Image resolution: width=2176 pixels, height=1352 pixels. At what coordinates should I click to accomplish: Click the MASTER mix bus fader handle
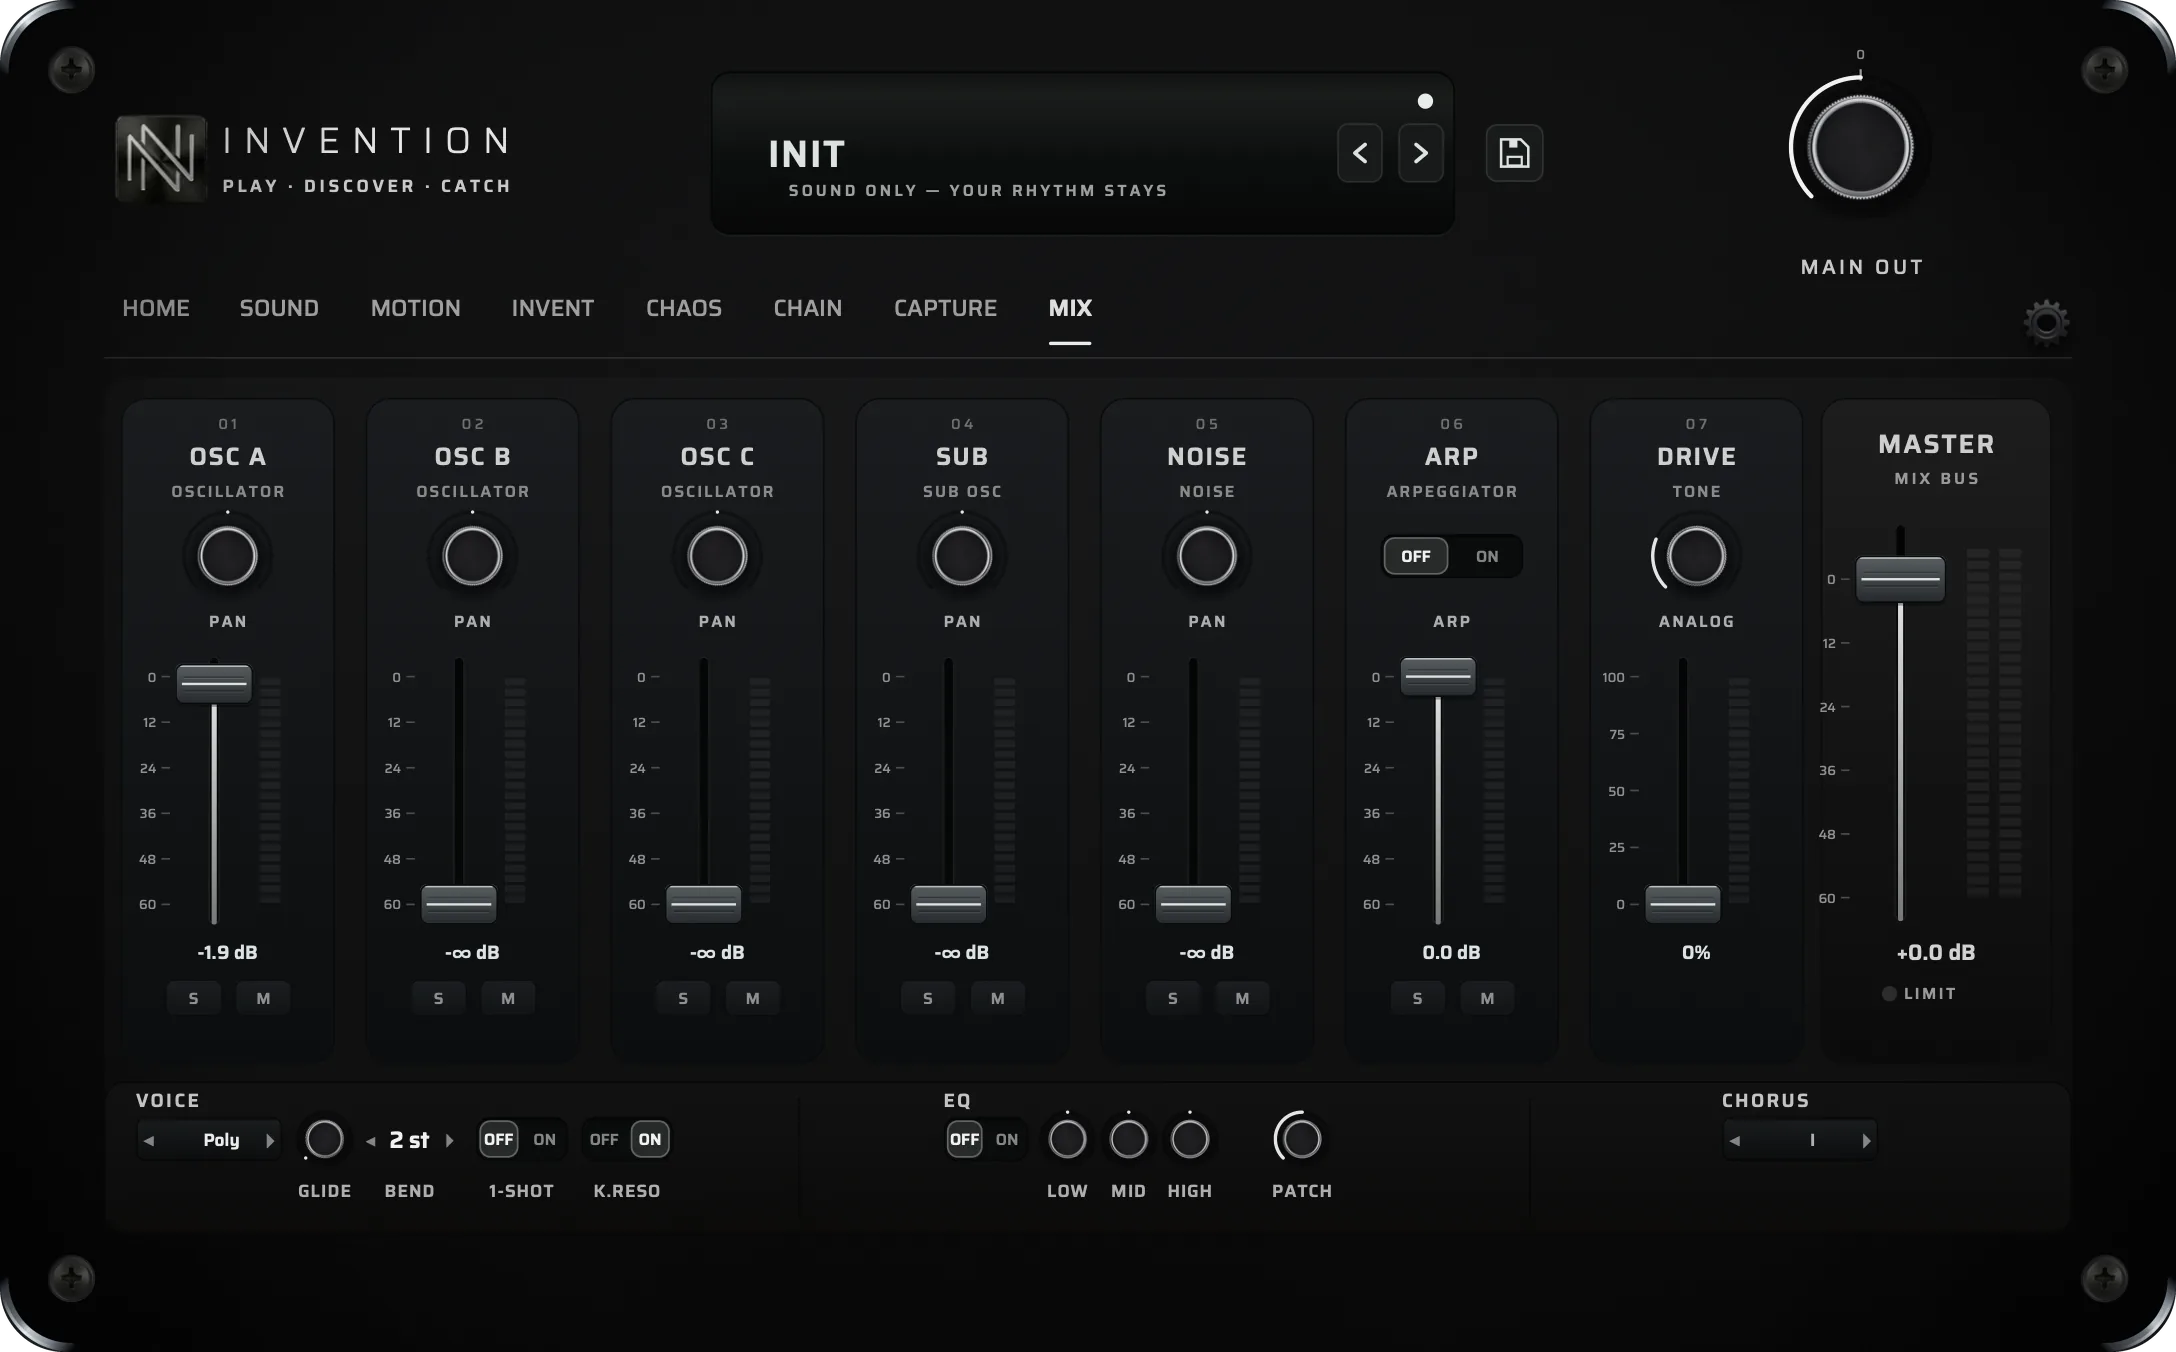click(1900, 579)
